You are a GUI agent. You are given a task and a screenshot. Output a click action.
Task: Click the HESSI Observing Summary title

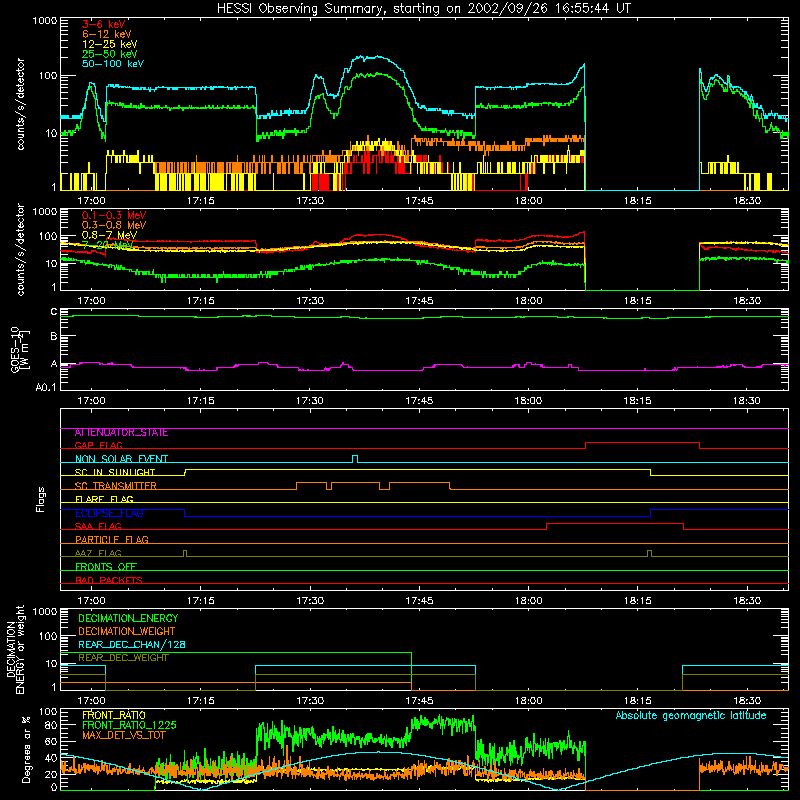pos(423,9)
